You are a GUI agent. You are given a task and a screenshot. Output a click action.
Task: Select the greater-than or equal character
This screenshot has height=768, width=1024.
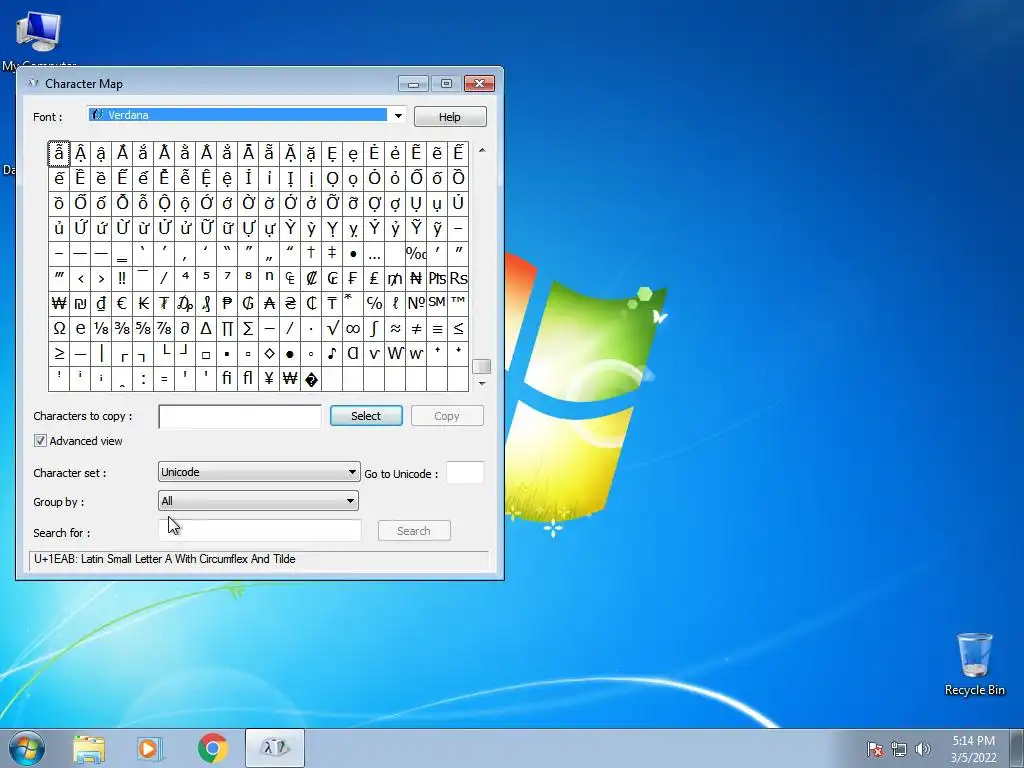tap(59, 354)
